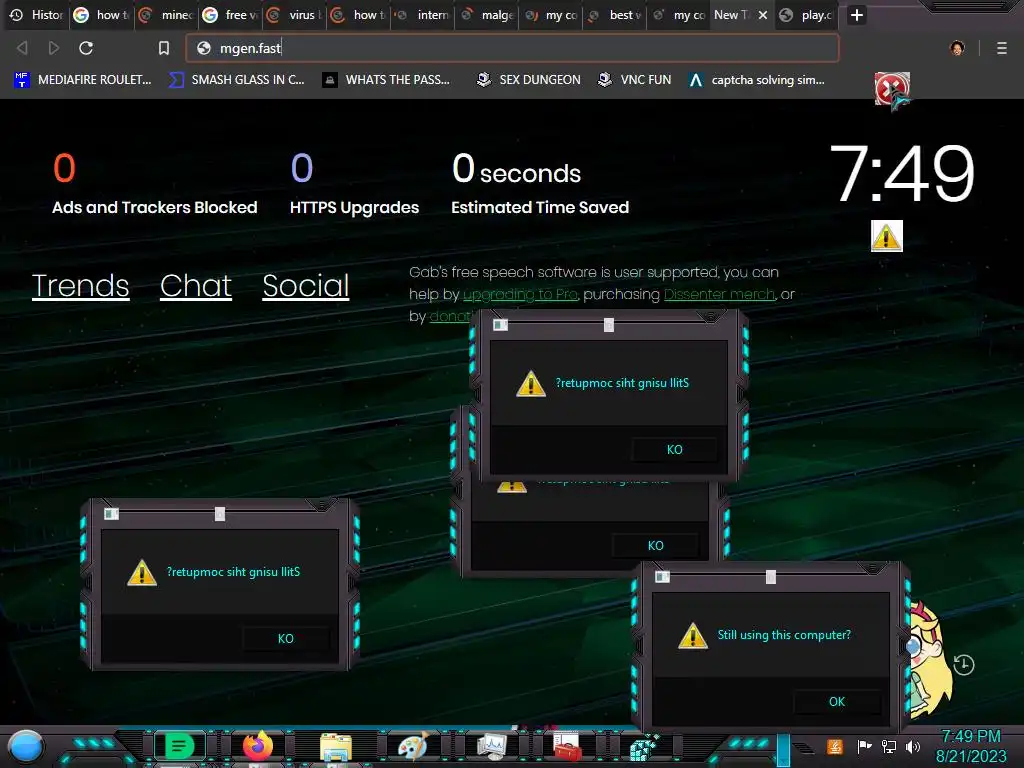Click the warning triangle below the 7:49 clock
1024x768 pixels.
coord(886,236)
